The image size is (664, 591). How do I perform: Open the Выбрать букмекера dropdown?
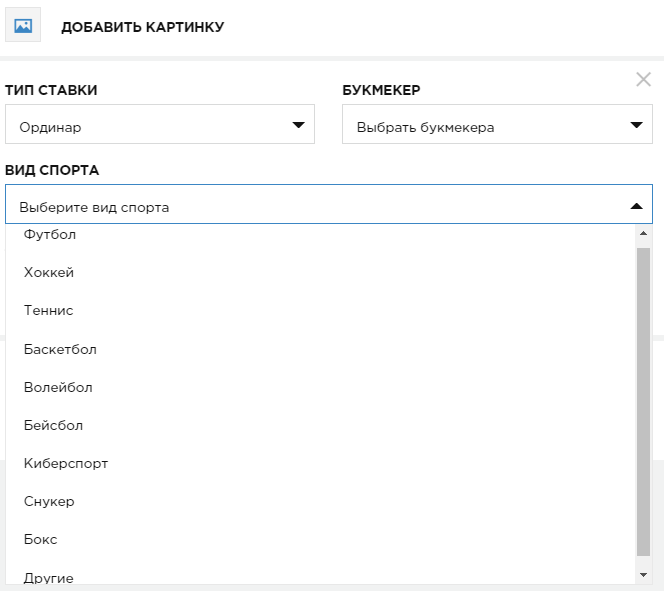coord(497,124)
